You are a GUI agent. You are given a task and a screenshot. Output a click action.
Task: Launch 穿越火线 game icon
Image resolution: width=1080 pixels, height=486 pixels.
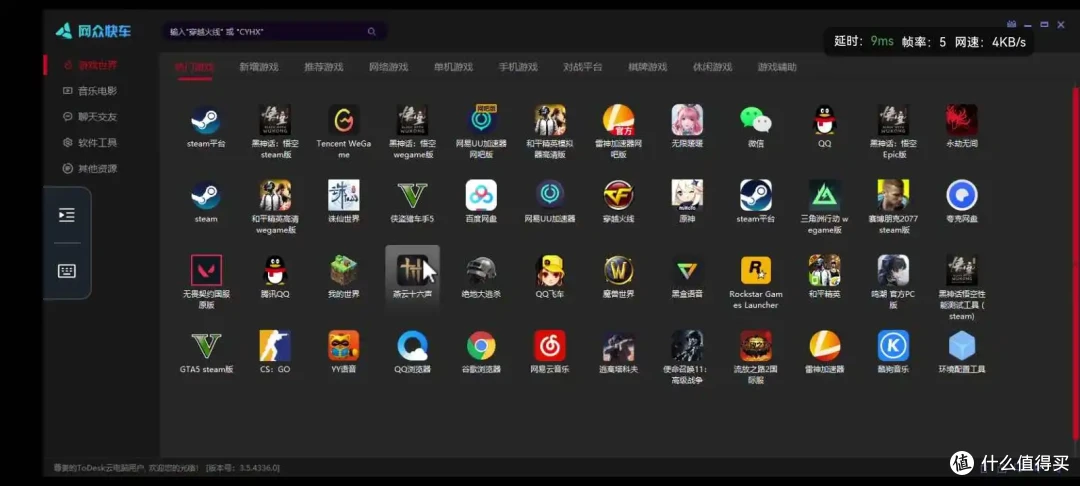click(619, 195)
